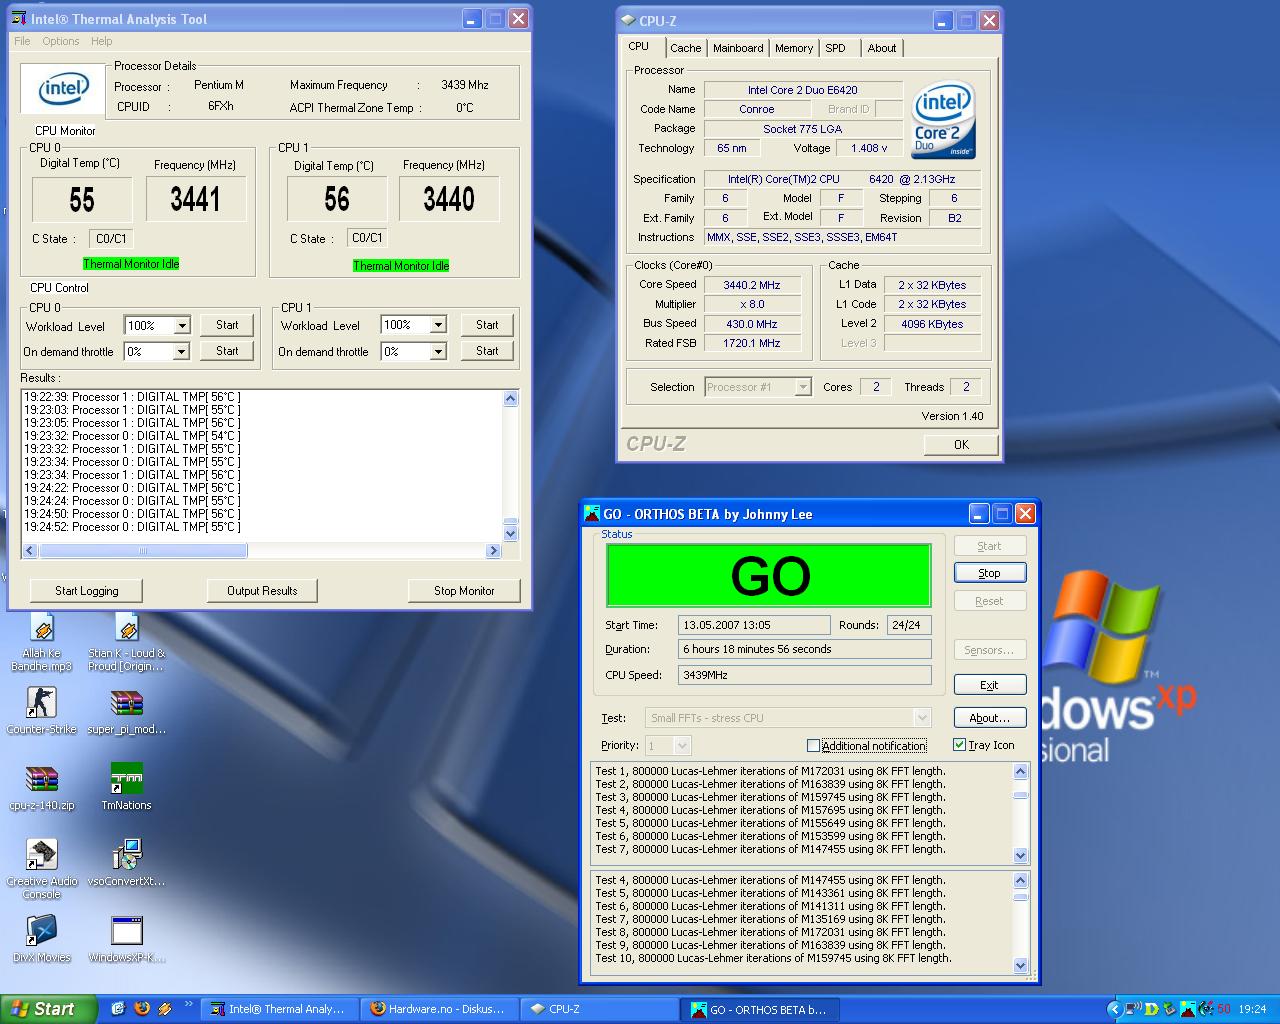
Task: Click the red temperature 50 tray icon
Action: click(x=1223, y=1010)
